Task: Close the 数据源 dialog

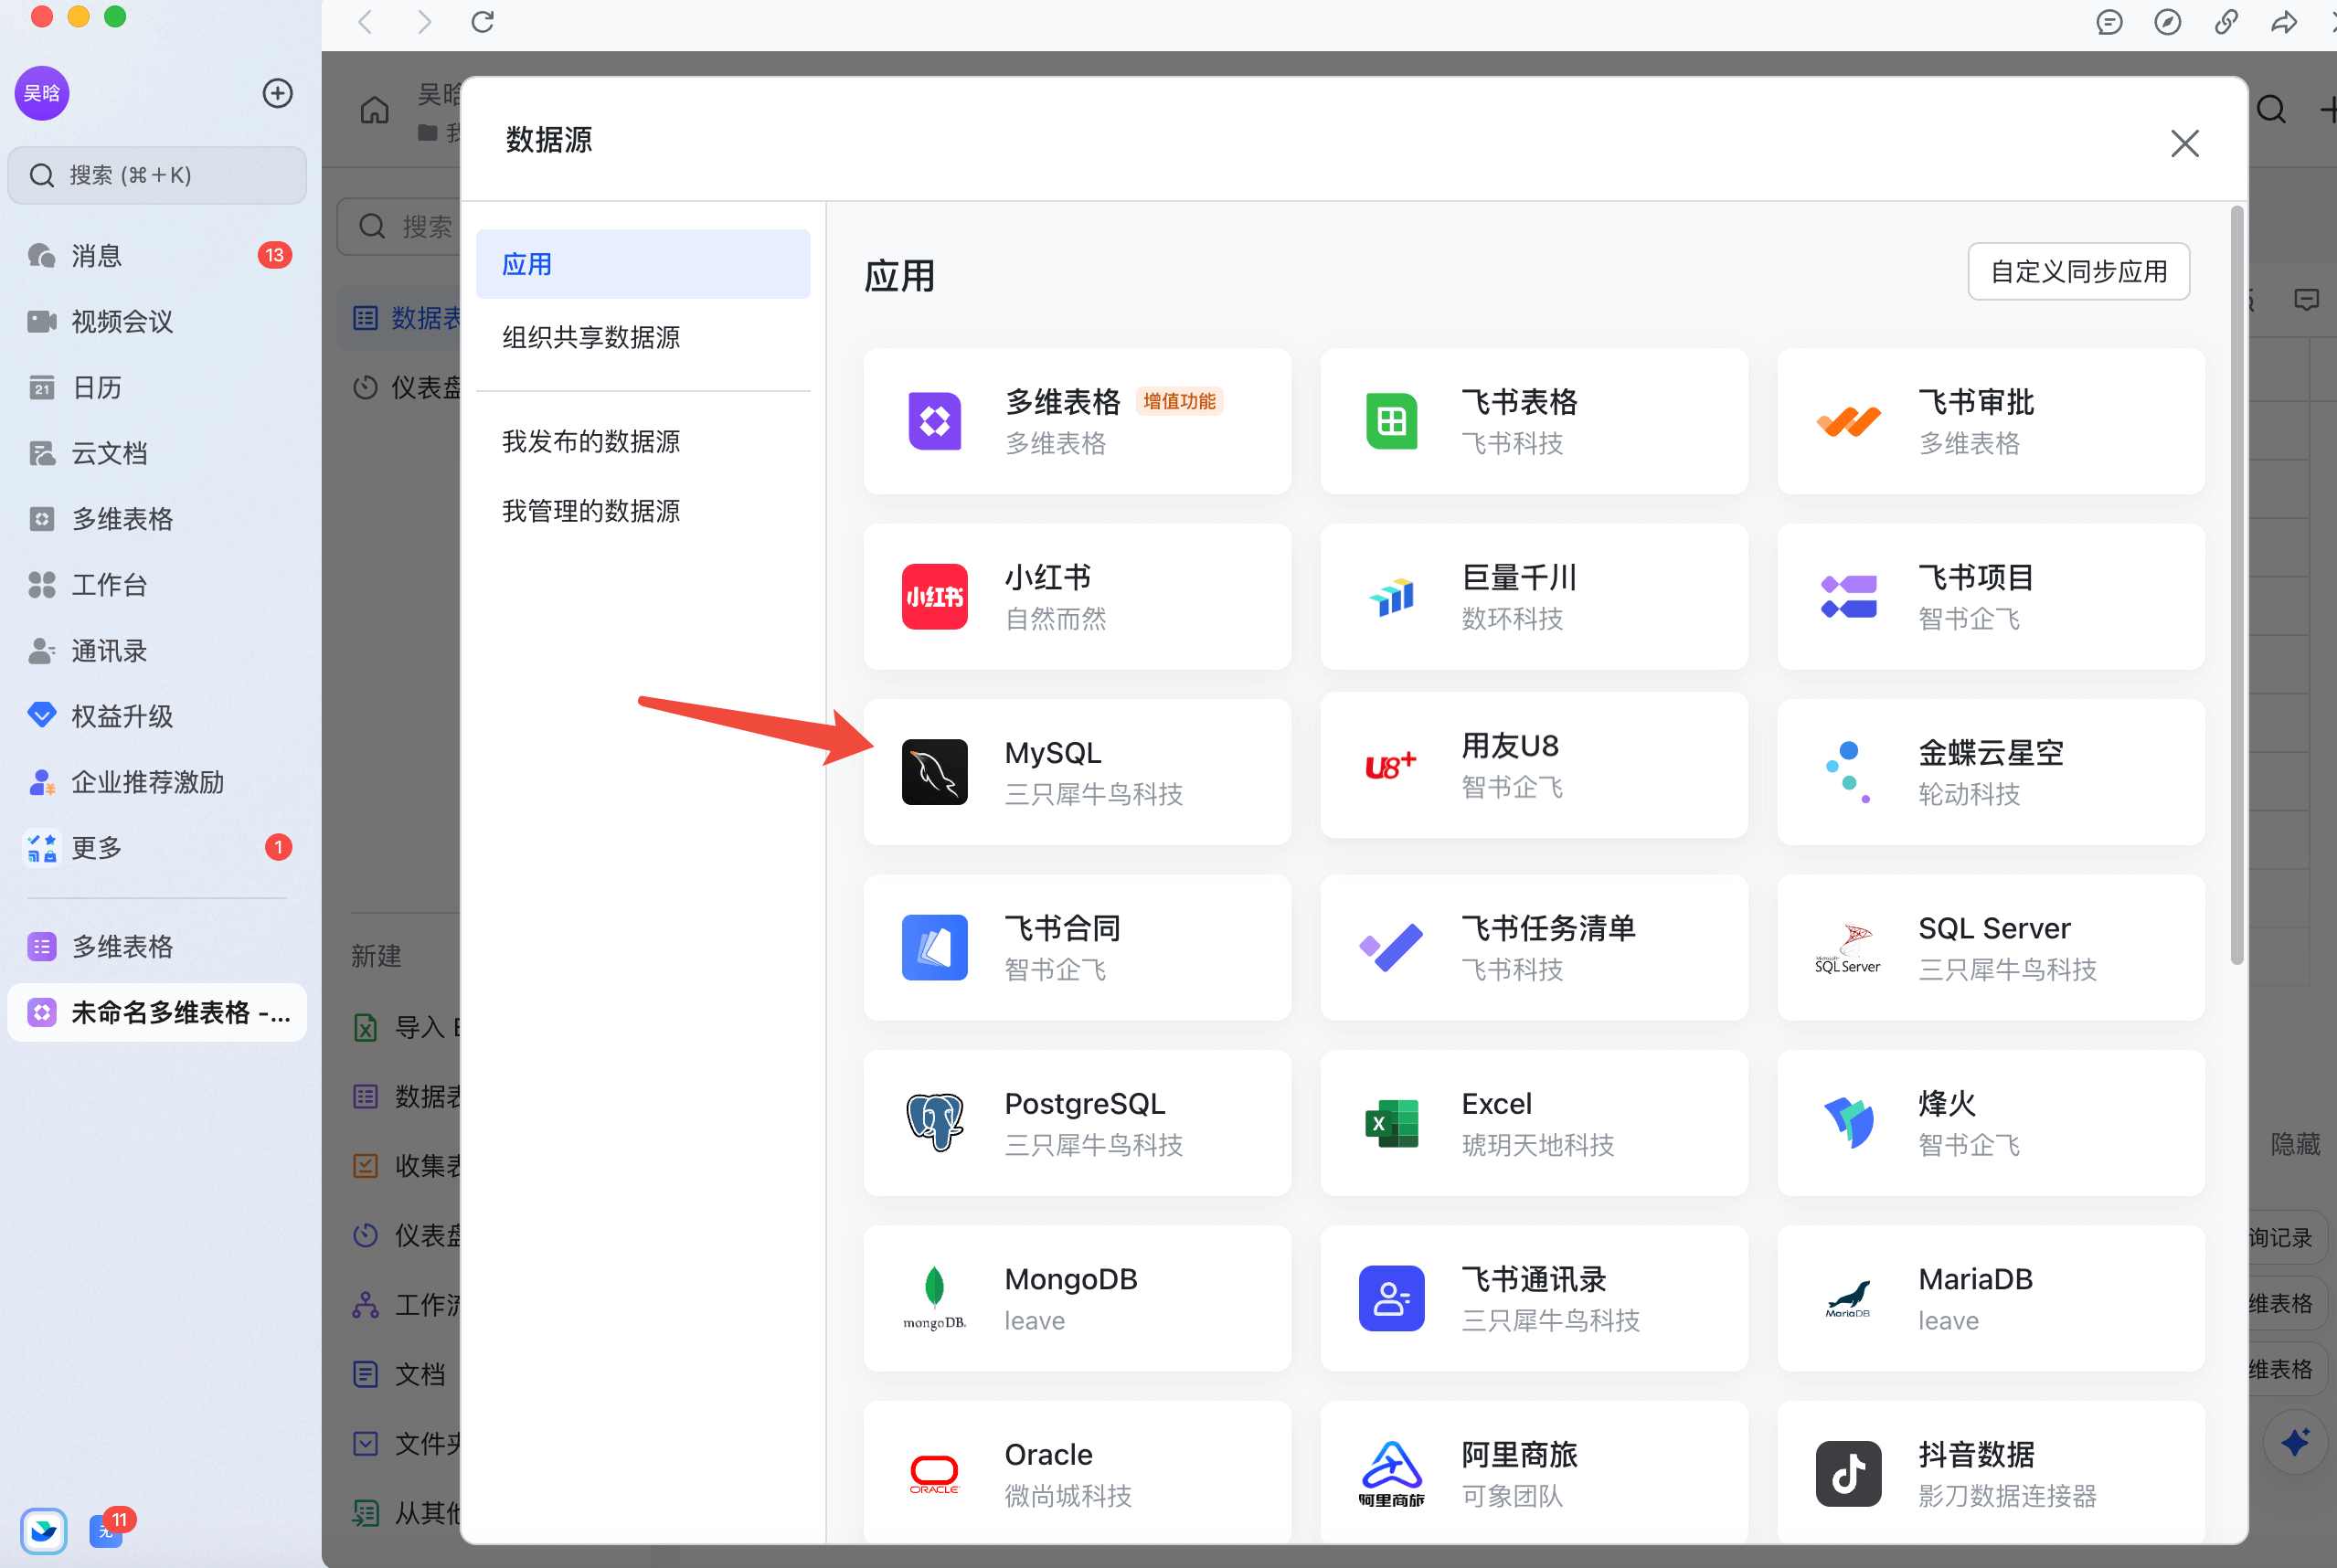Action: click(x=2184, y=143)
